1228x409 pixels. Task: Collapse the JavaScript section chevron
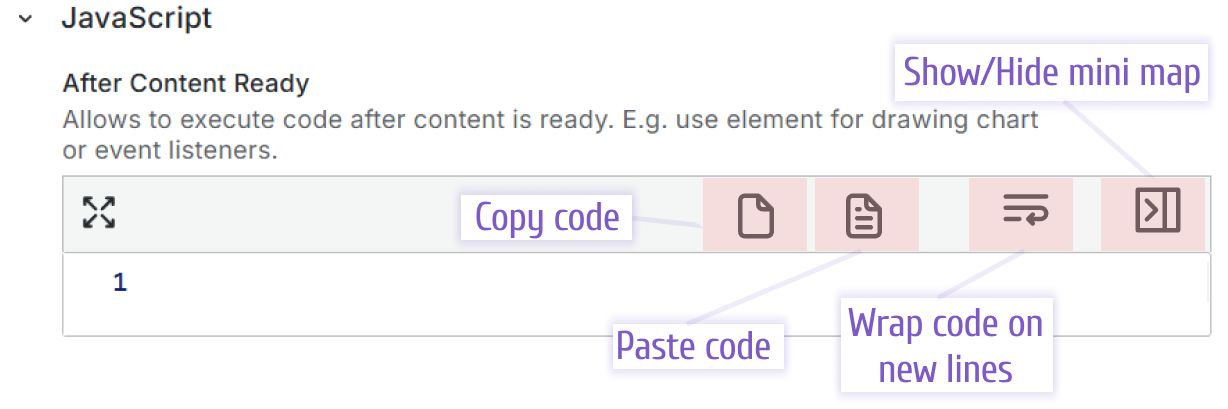point(27,19)
